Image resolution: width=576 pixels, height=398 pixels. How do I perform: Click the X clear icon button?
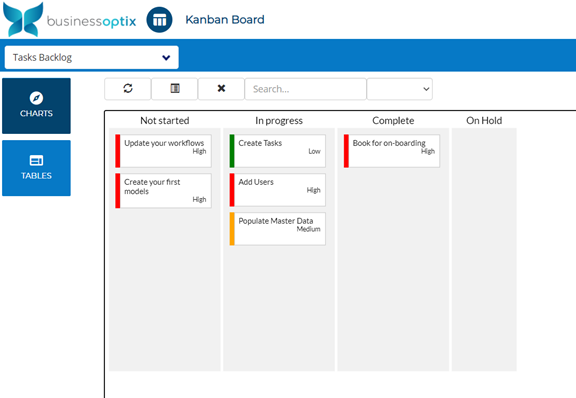[x=221, y=89]
